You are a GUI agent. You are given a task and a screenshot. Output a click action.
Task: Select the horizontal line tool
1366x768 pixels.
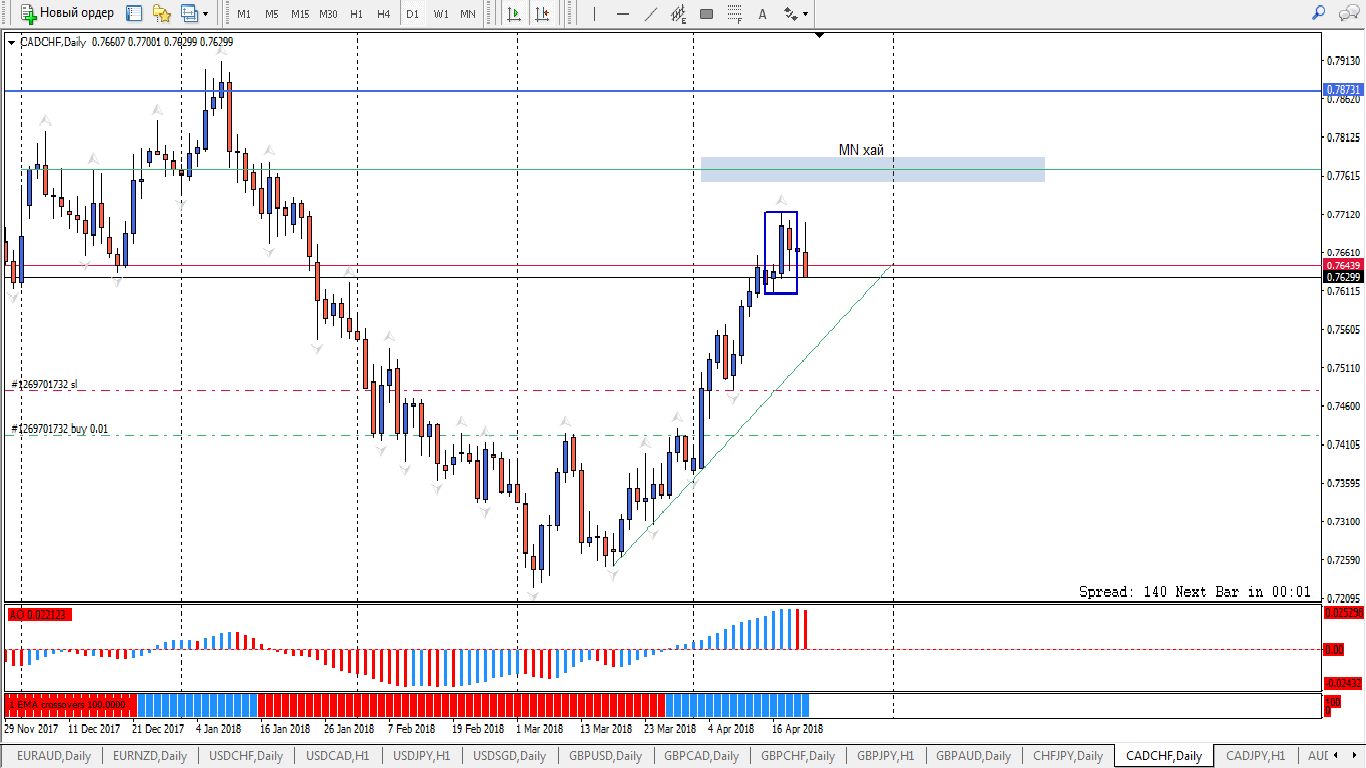coord(622,14)
